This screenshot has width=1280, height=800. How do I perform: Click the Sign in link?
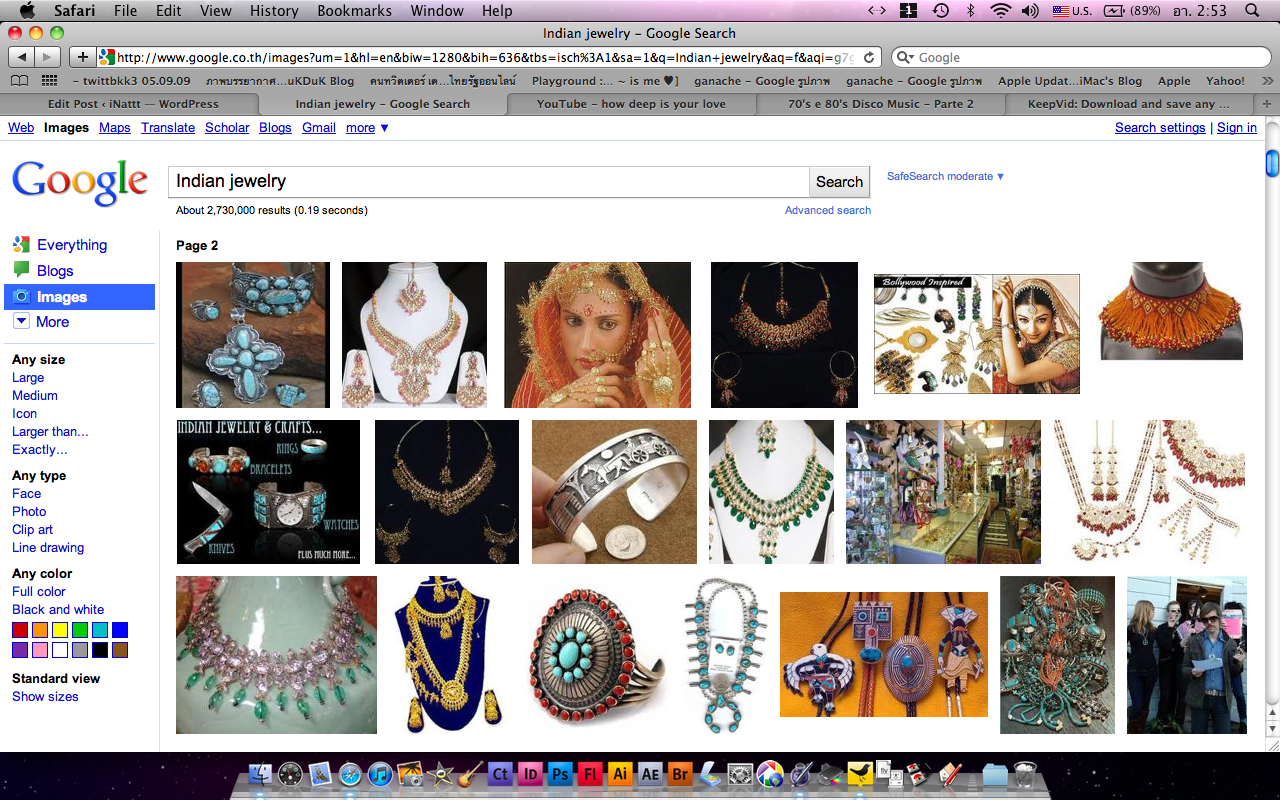coord(1237,128)
